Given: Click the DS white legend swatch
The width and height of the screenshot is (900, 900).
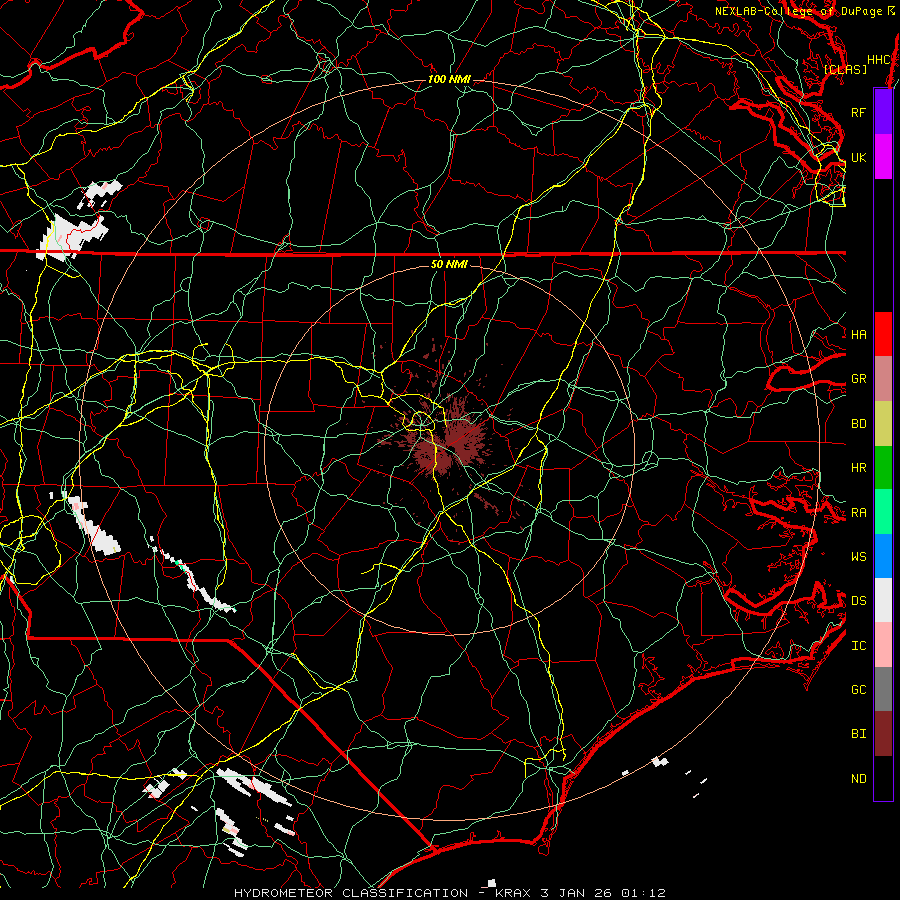Looking at the screenshot, I should pyautogui.click(x=883, y=600).
